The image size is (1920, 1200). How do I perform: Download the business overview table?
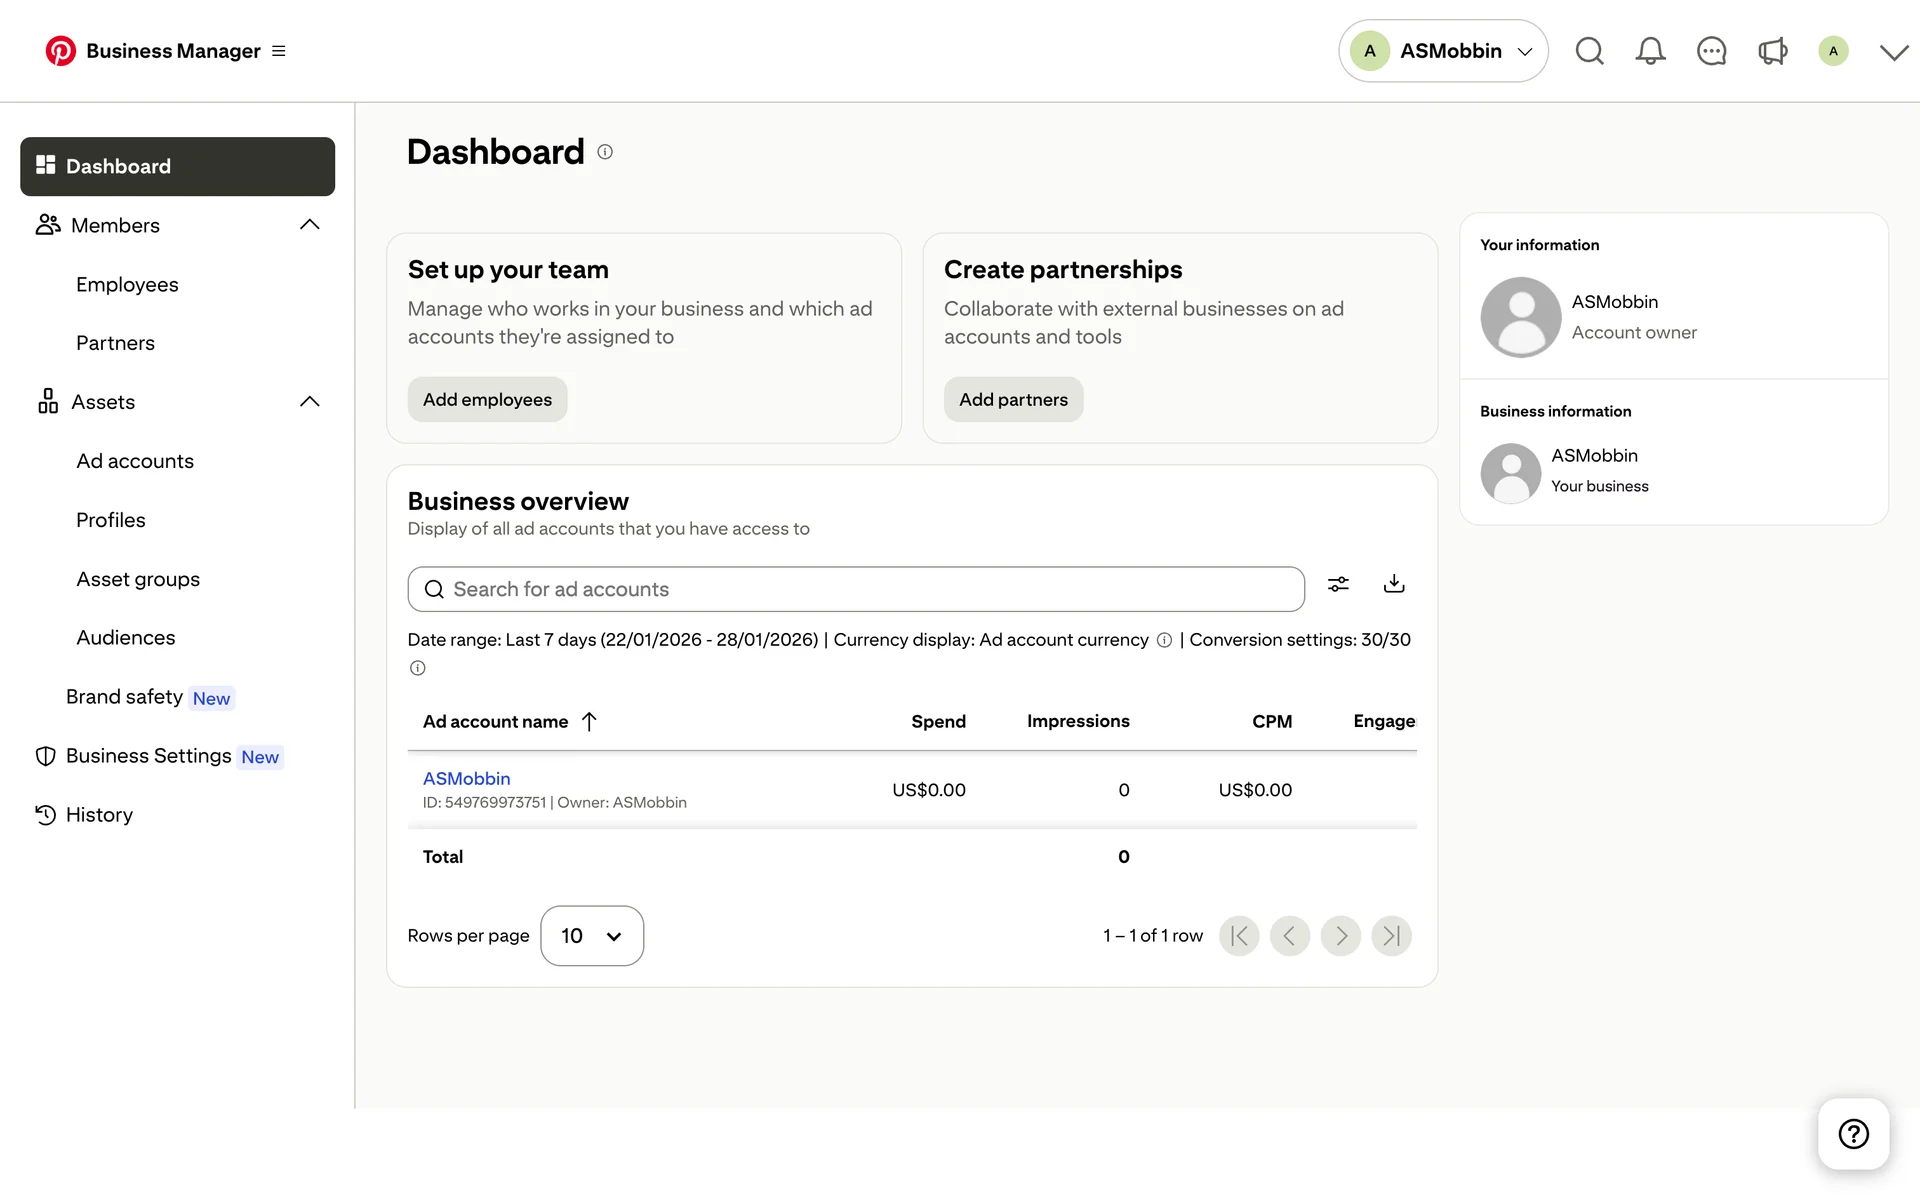[x=1394, y=584]
